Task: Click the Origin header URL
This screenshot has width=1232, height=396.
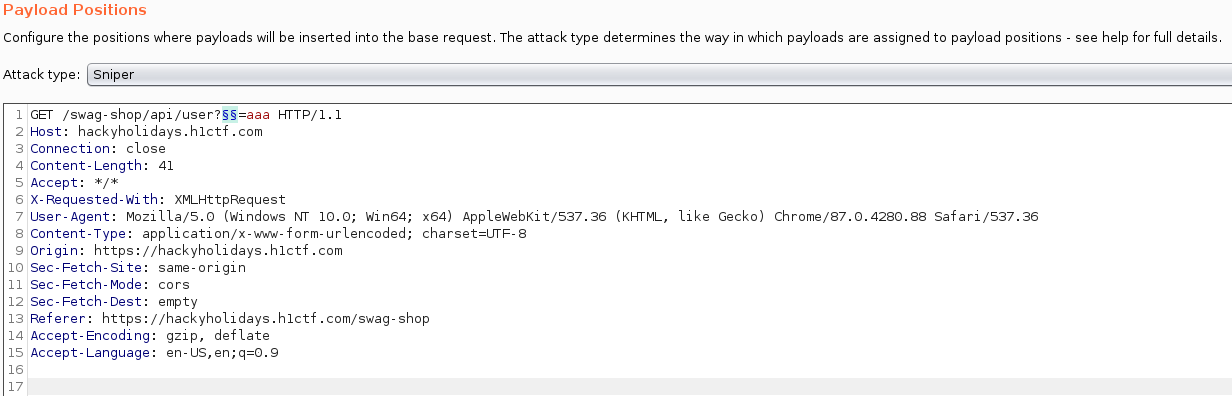Action: 218,250
